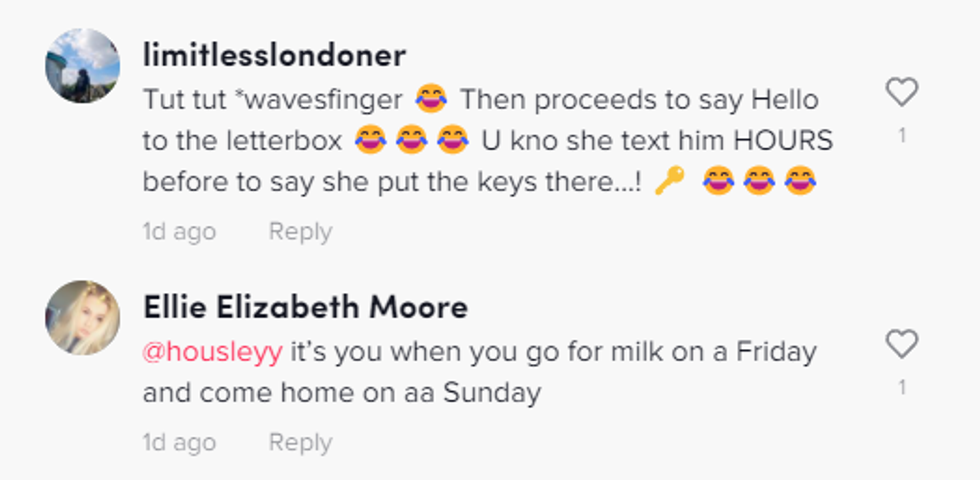
Task: Open the @housleyy mention
Action: pos(212,352)
